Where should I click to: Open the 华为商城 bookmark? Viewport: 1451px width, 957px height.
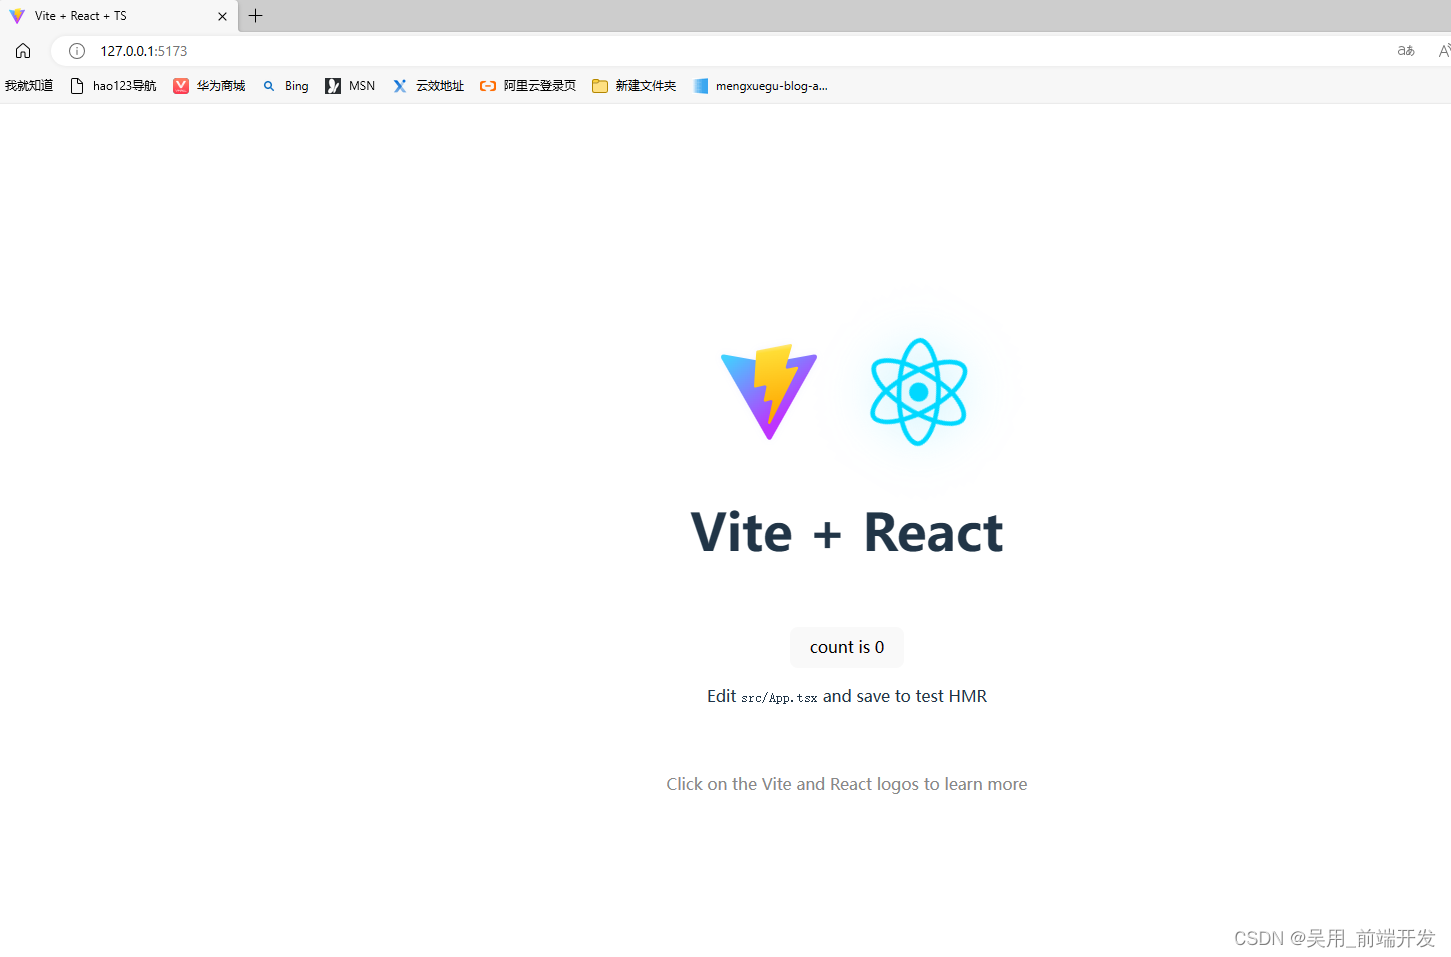pos(209,86)
